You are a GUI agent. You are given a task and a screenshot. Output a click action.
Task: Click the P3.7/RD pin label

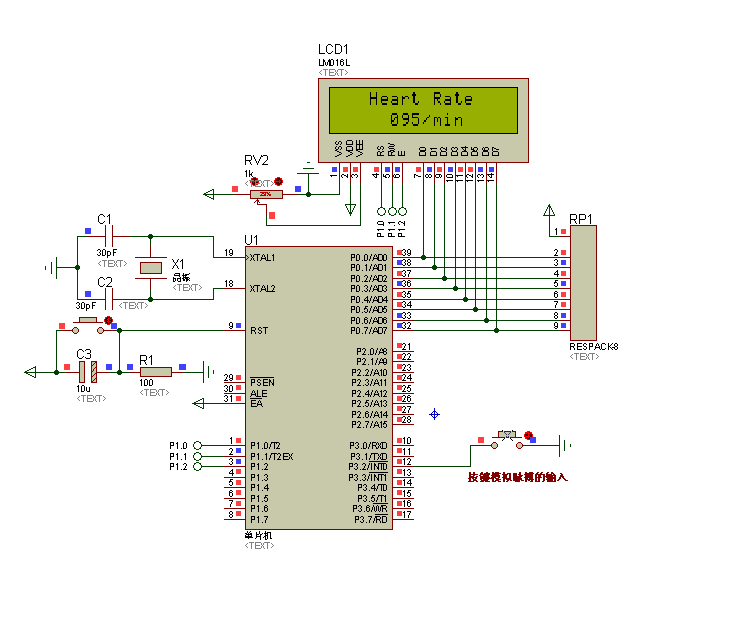(371, 519)
